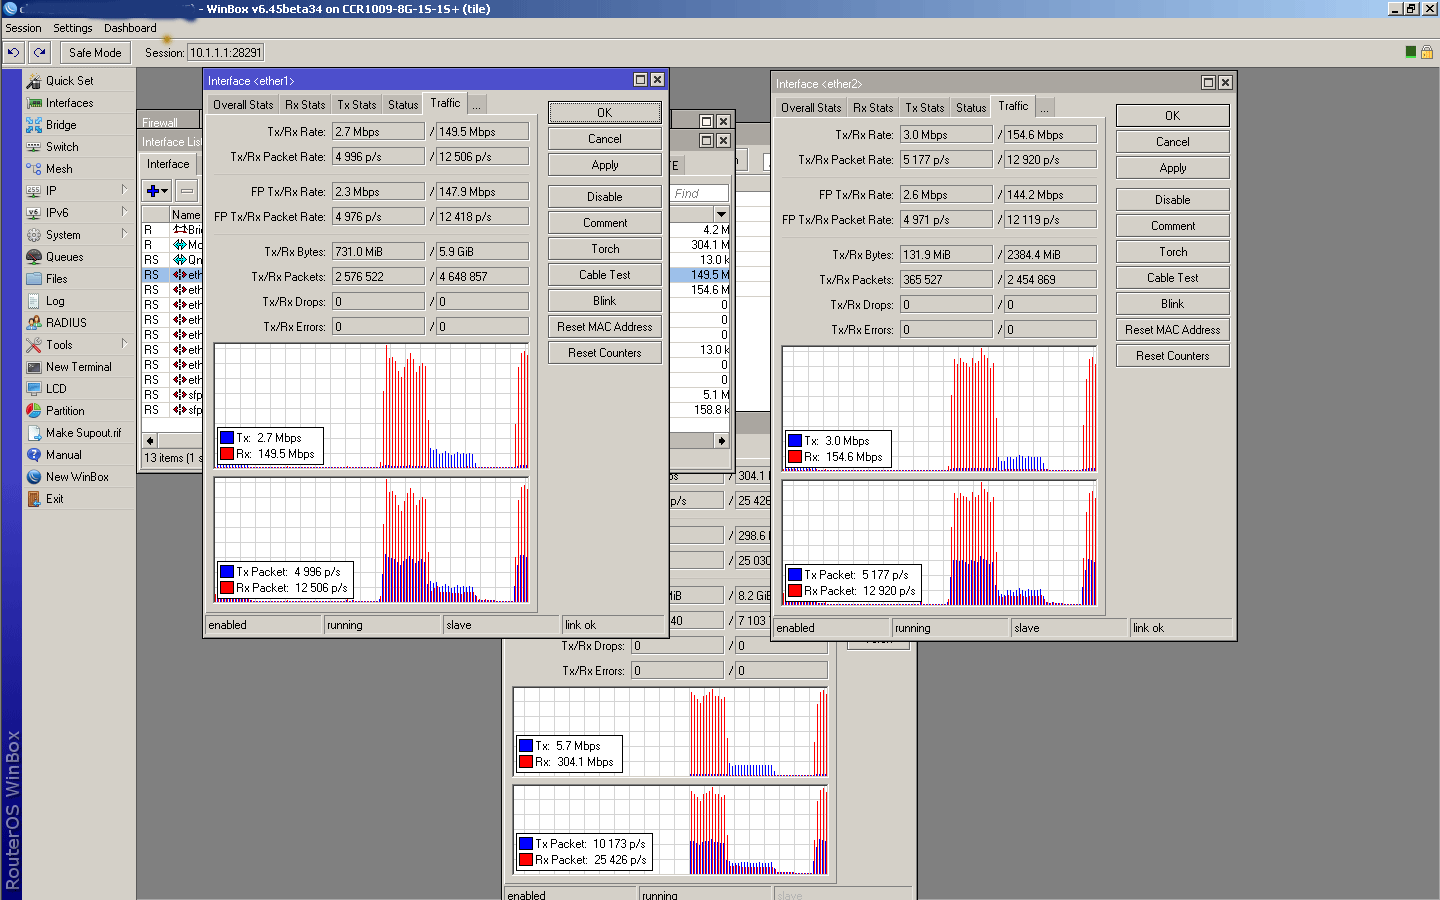Click OK in ether2 window
Screen dimensions: 1440x900
[x=1173, y=116]
